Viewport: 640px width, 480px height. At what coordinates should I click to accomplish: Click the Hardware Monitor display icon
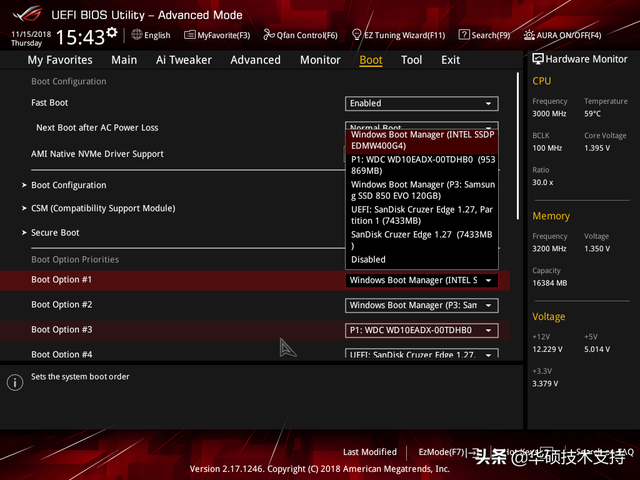(538, 59)
